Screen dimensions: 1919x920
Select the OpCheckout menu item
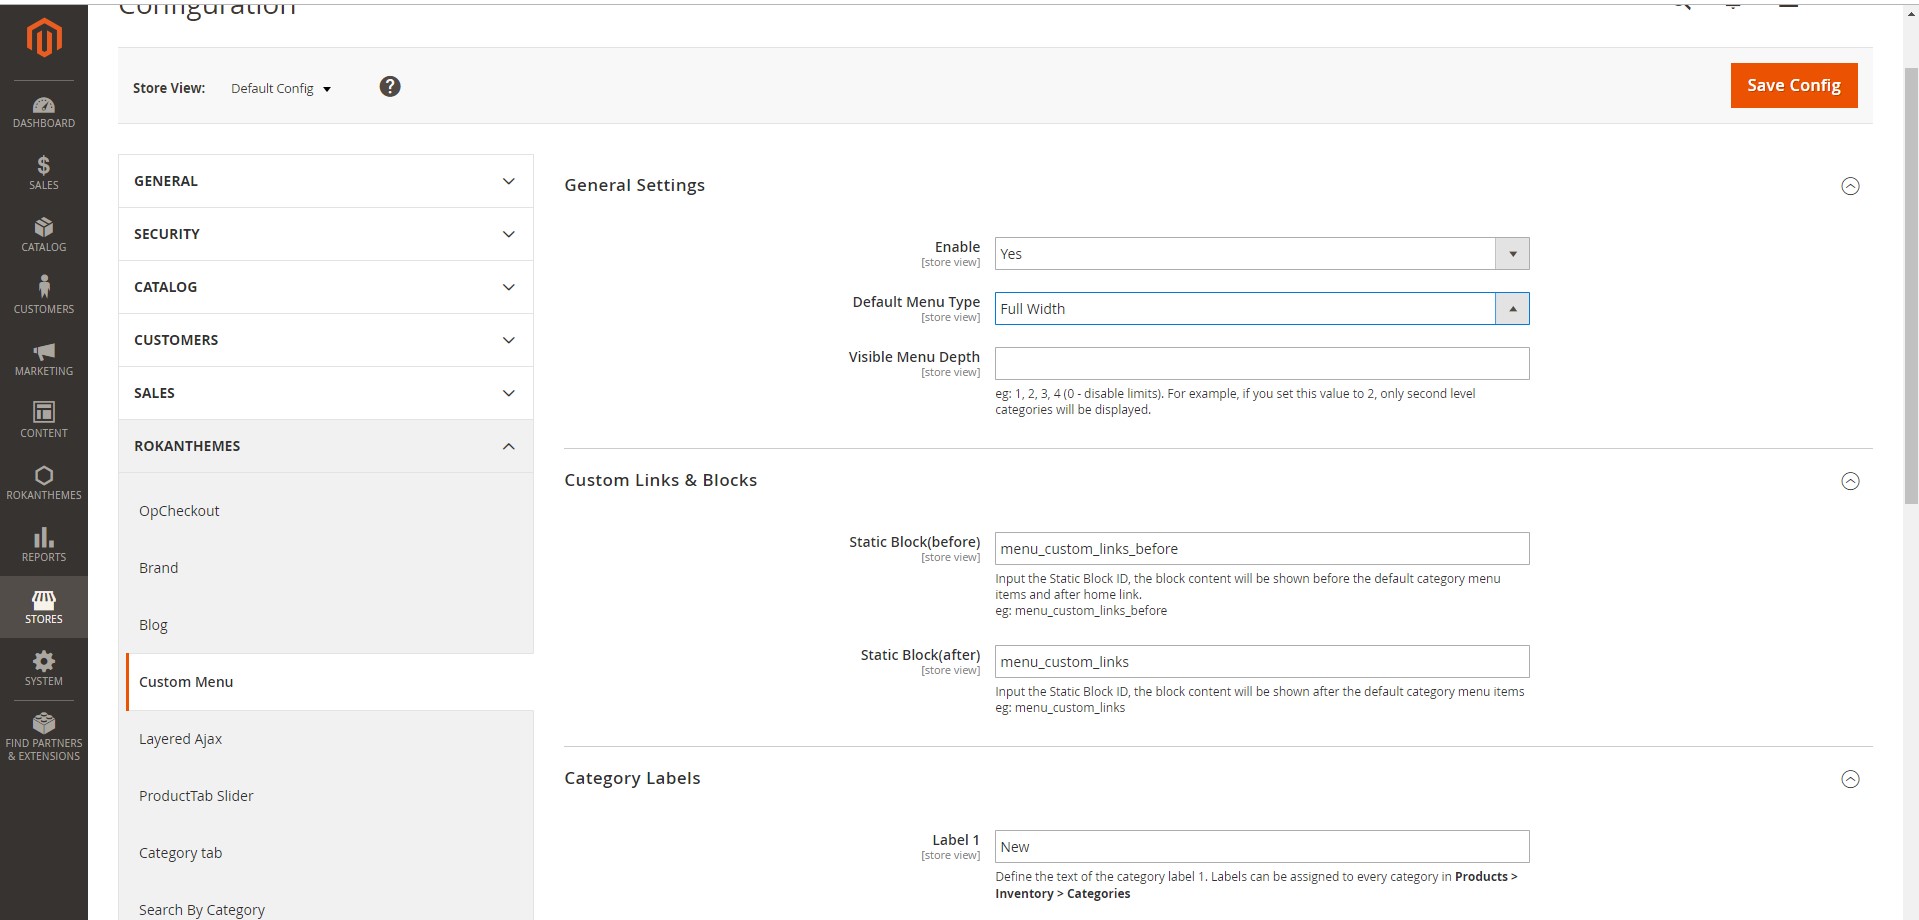pos(179,511)
